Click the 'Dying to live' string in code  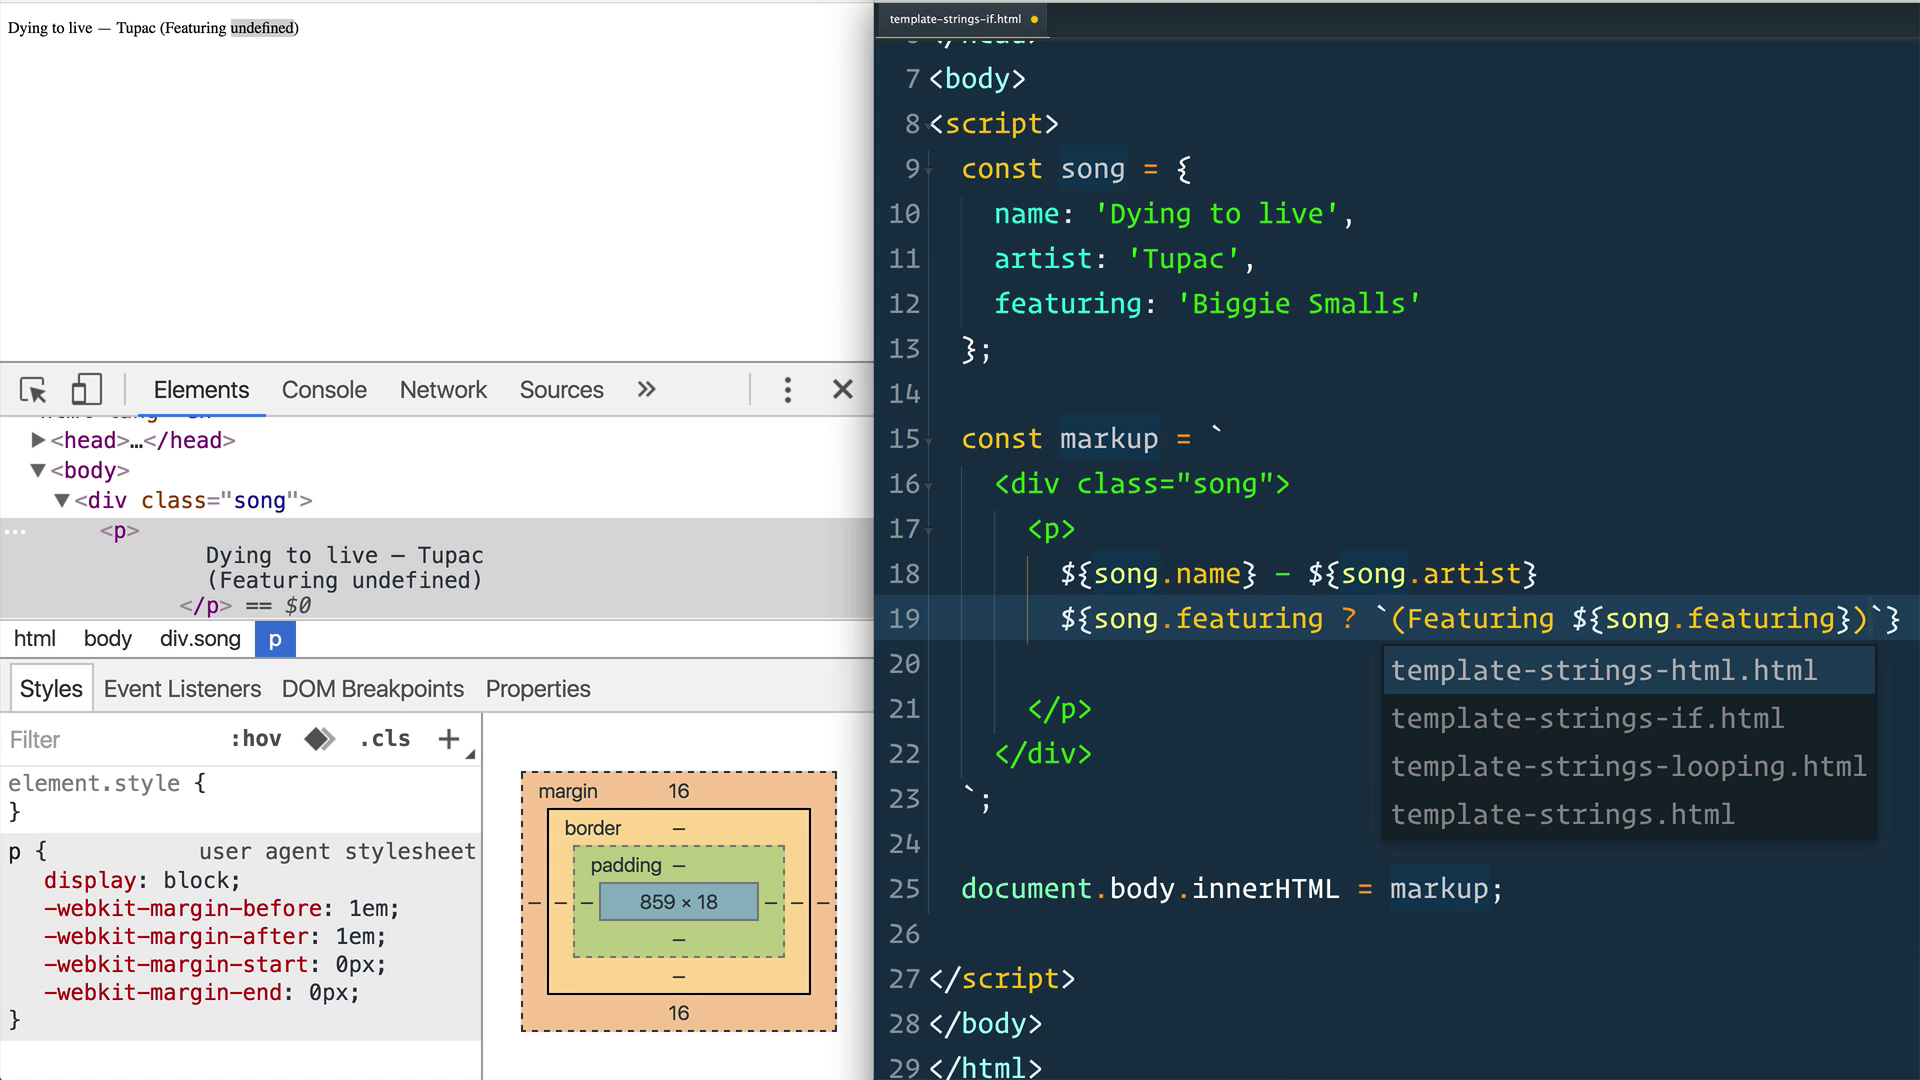[1216, 214]
